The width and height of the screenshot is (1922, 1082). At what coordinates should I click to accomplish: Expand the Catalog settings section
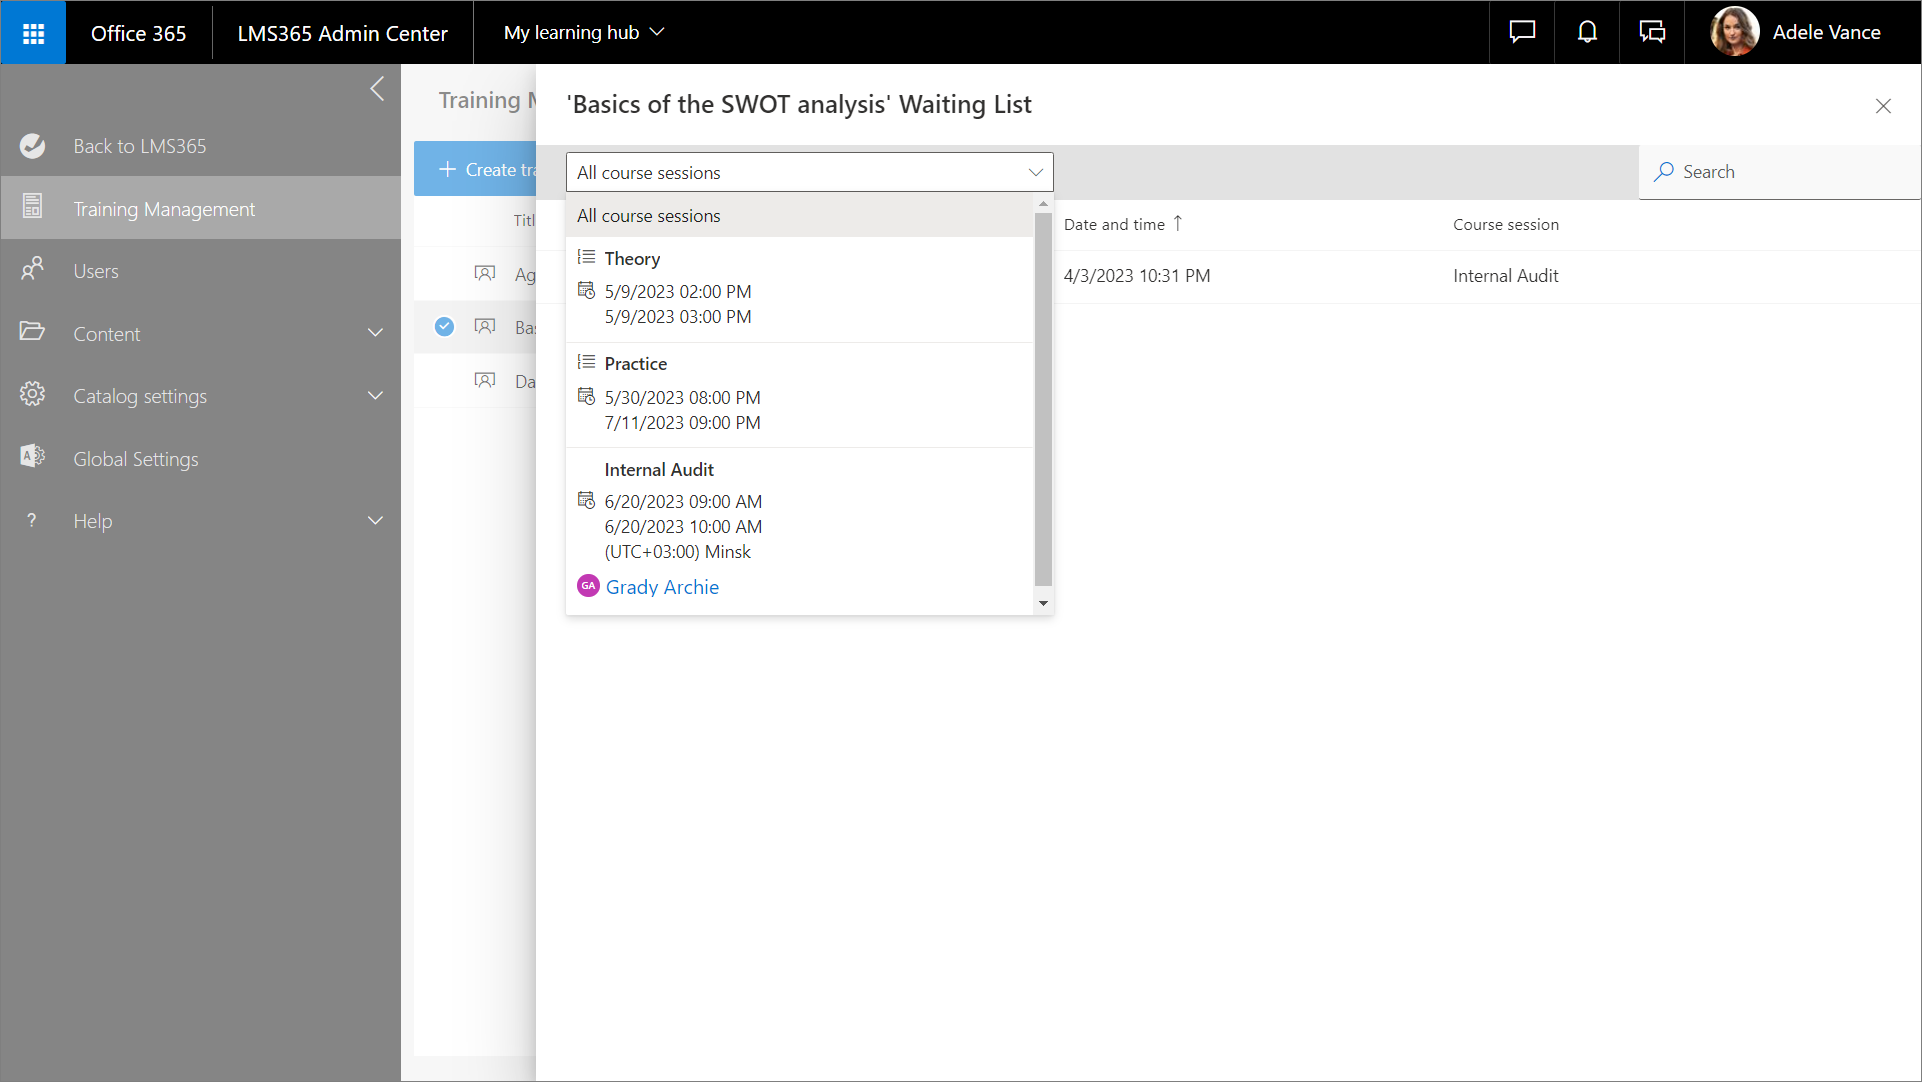click(375, 396)
